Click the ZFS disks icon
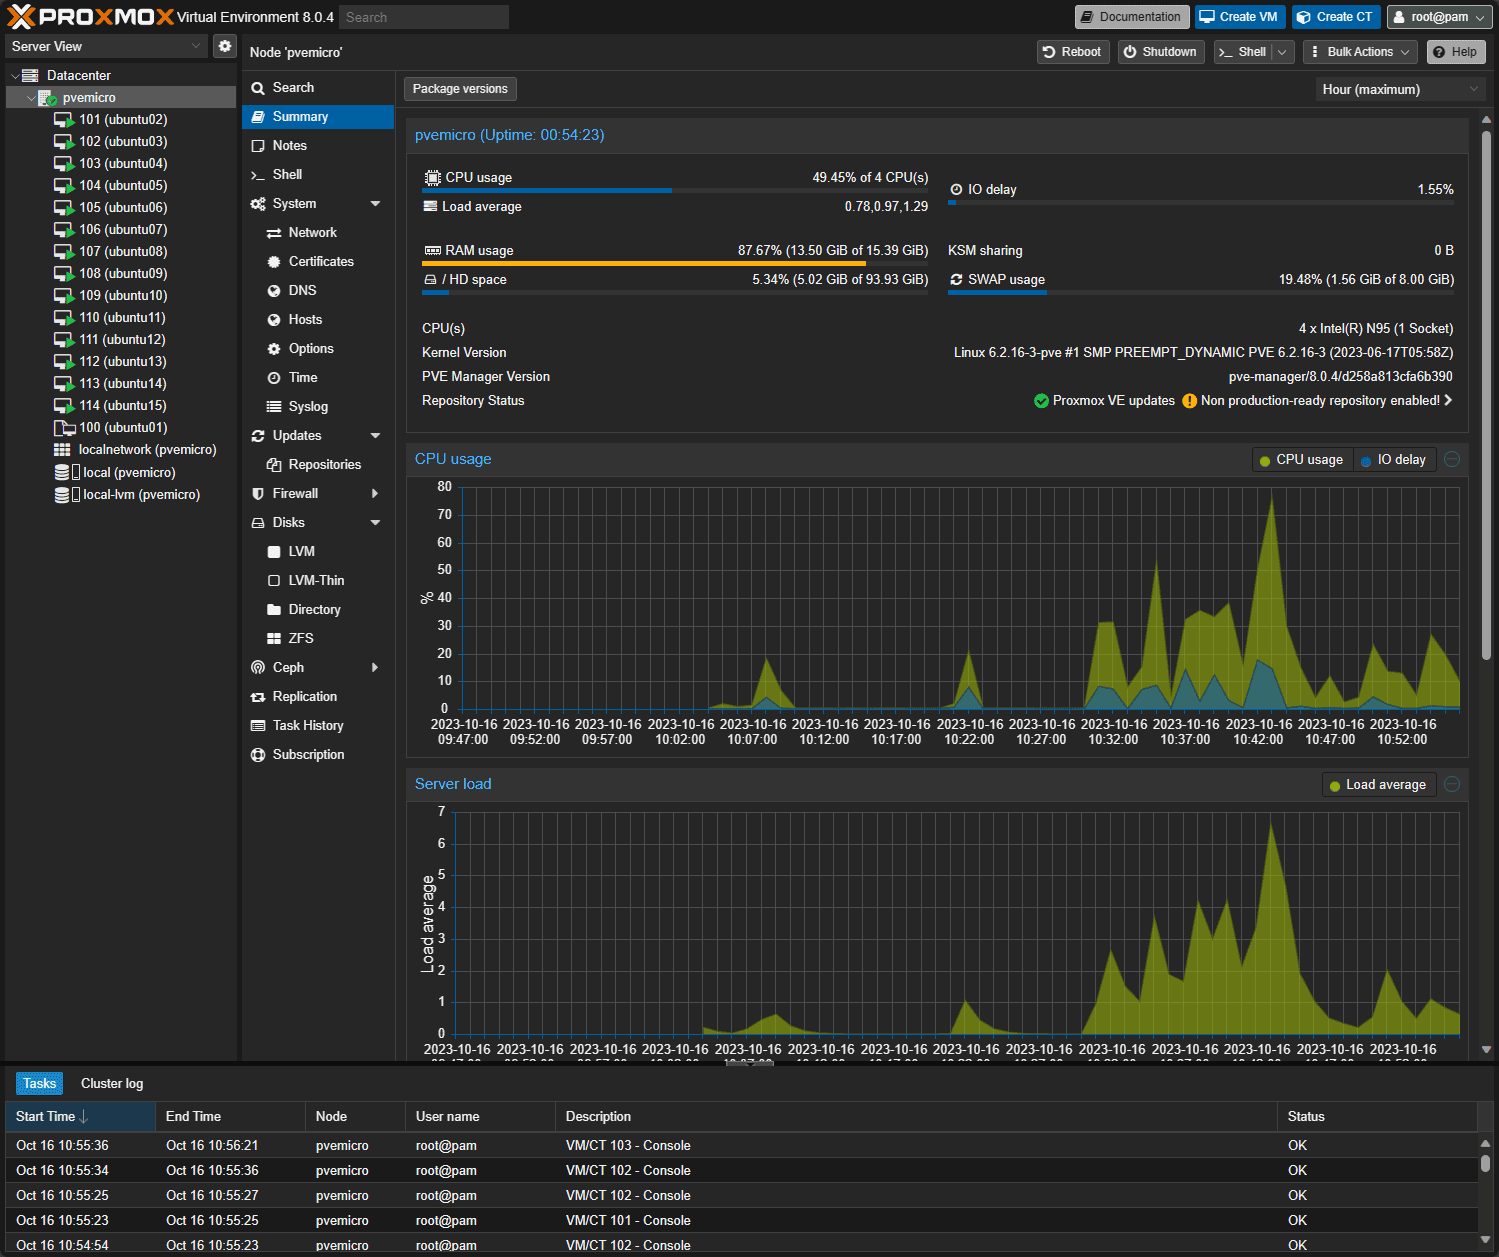 tap(274, 639)
